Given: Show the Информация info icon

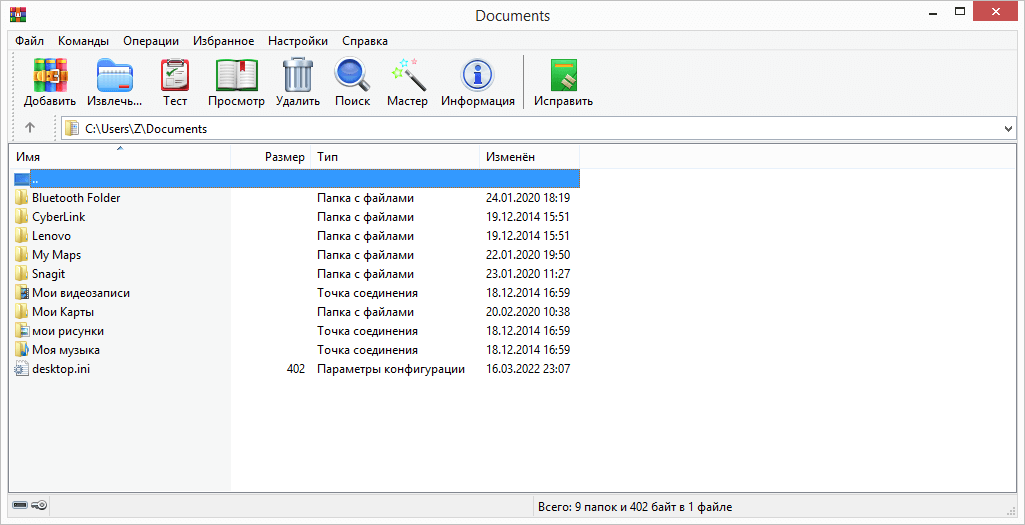Looking at the screenshot, I should tap(477, 76).
